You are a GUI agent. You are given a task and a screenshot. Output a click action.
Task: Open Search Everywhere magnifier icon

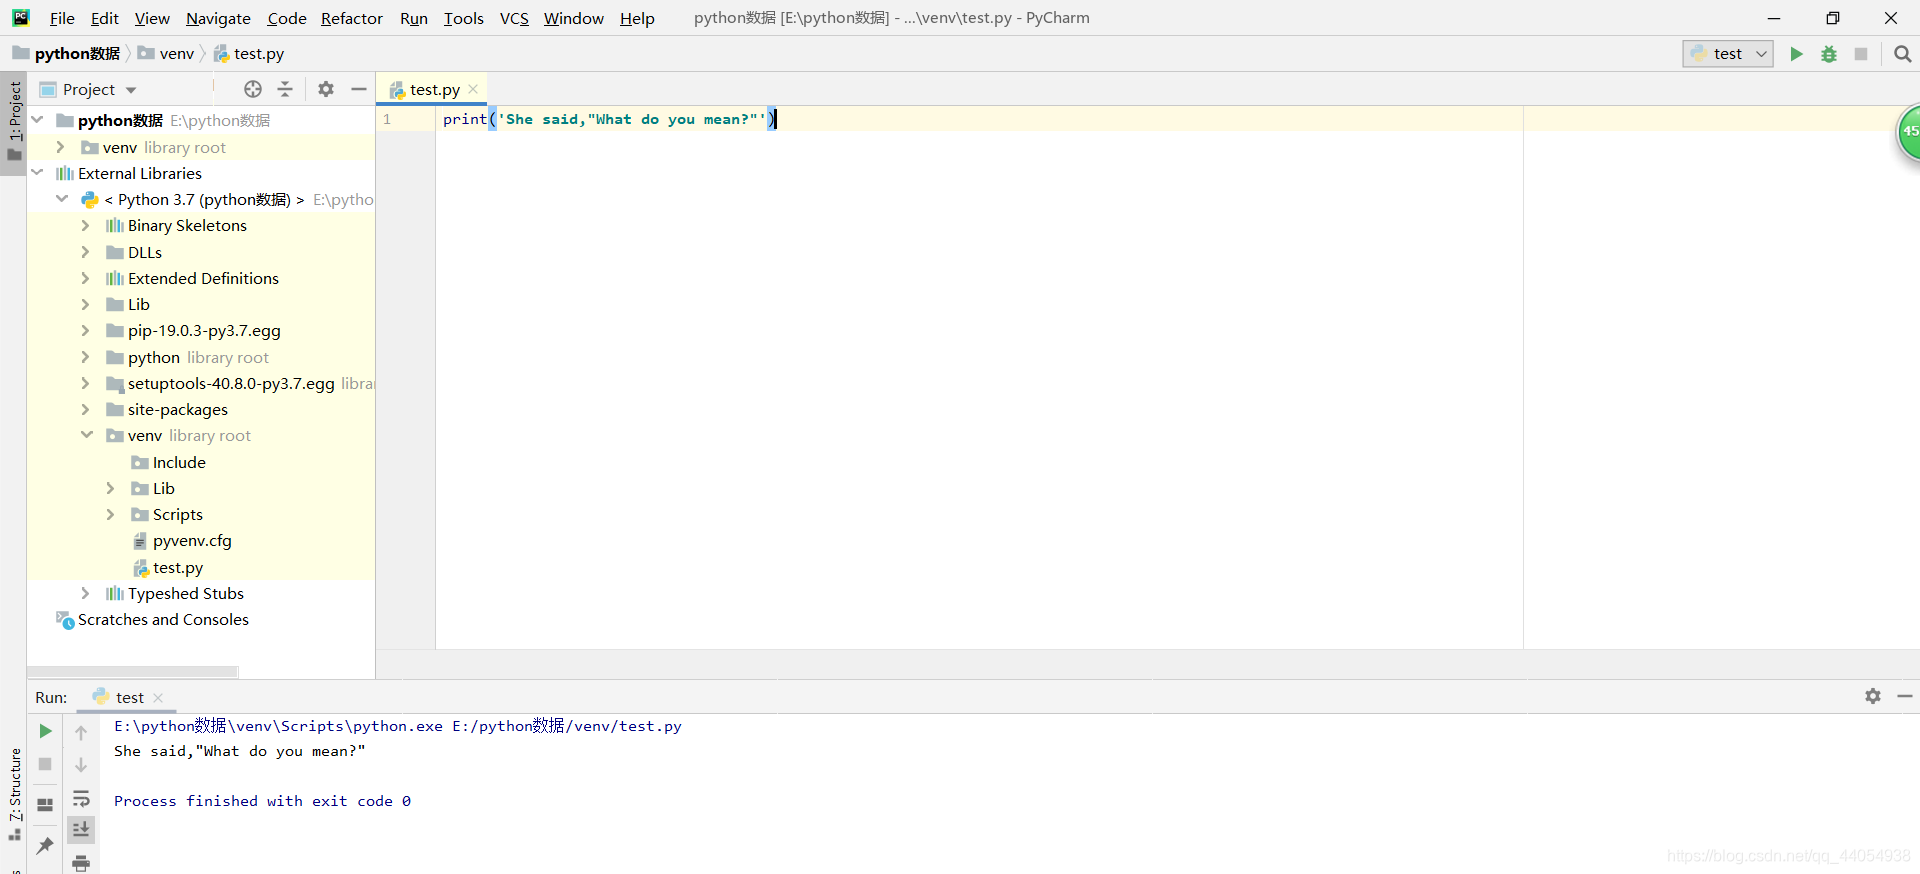pos(1902,54)
